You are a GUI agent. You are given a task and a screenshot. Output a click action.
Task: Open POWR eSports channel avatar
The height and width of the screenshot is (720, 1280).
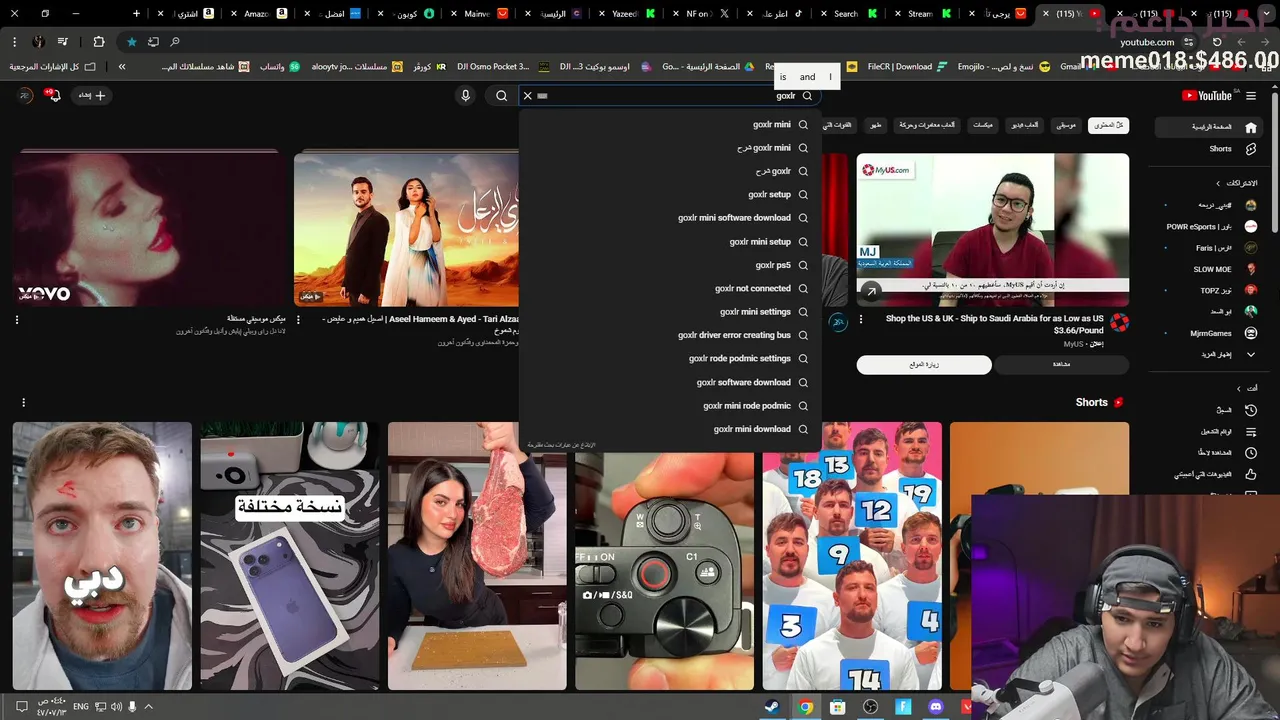click(x=1250, y=226)
